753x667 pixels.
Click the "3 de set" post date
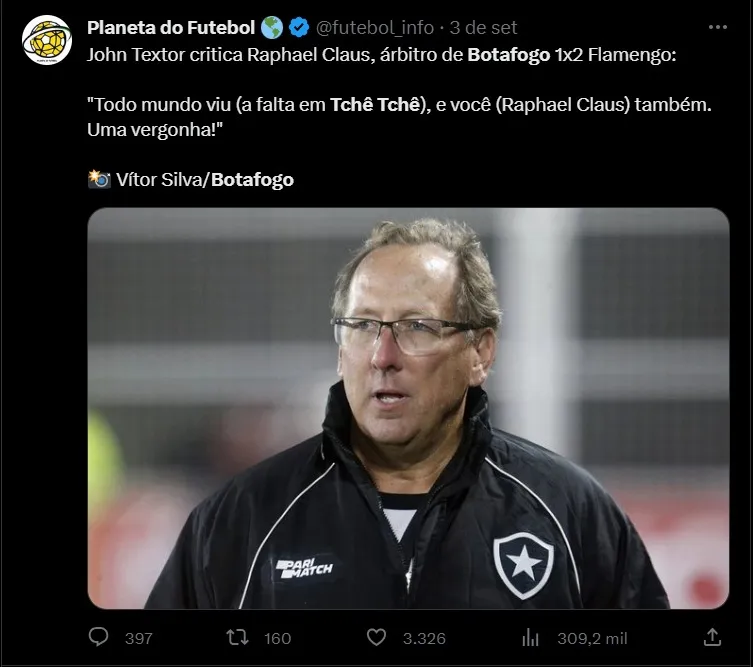484,27
